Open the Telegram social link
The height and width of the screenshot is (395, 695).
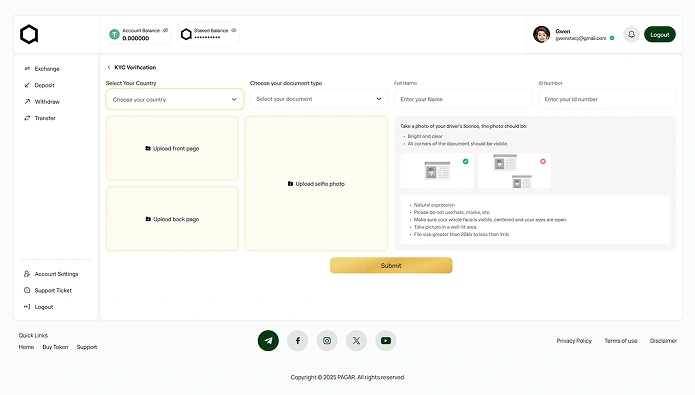[x=268, y=340]
